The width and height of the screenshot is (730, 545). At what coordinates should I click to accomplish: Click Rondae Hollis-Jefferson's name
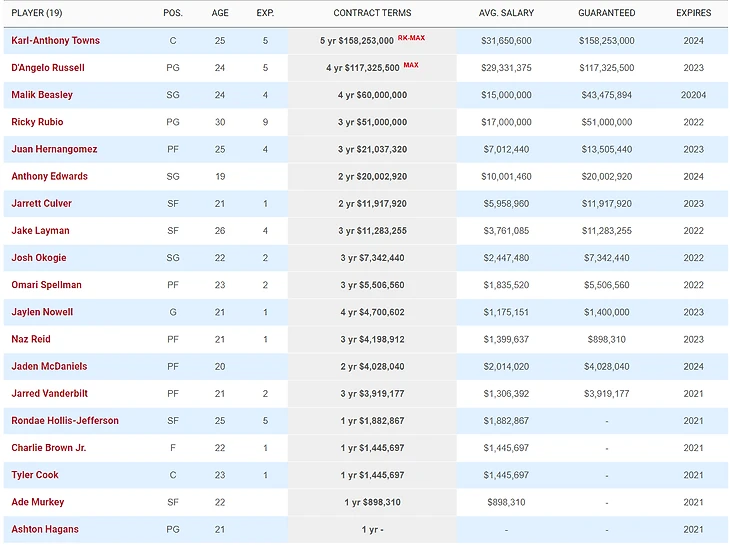(x=65, y=420)
